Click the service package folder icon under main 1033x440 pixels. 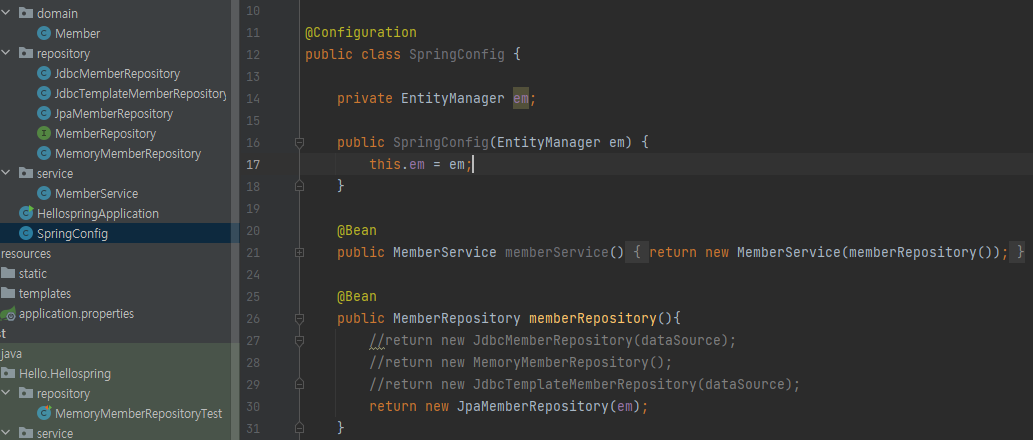point(26,173)
